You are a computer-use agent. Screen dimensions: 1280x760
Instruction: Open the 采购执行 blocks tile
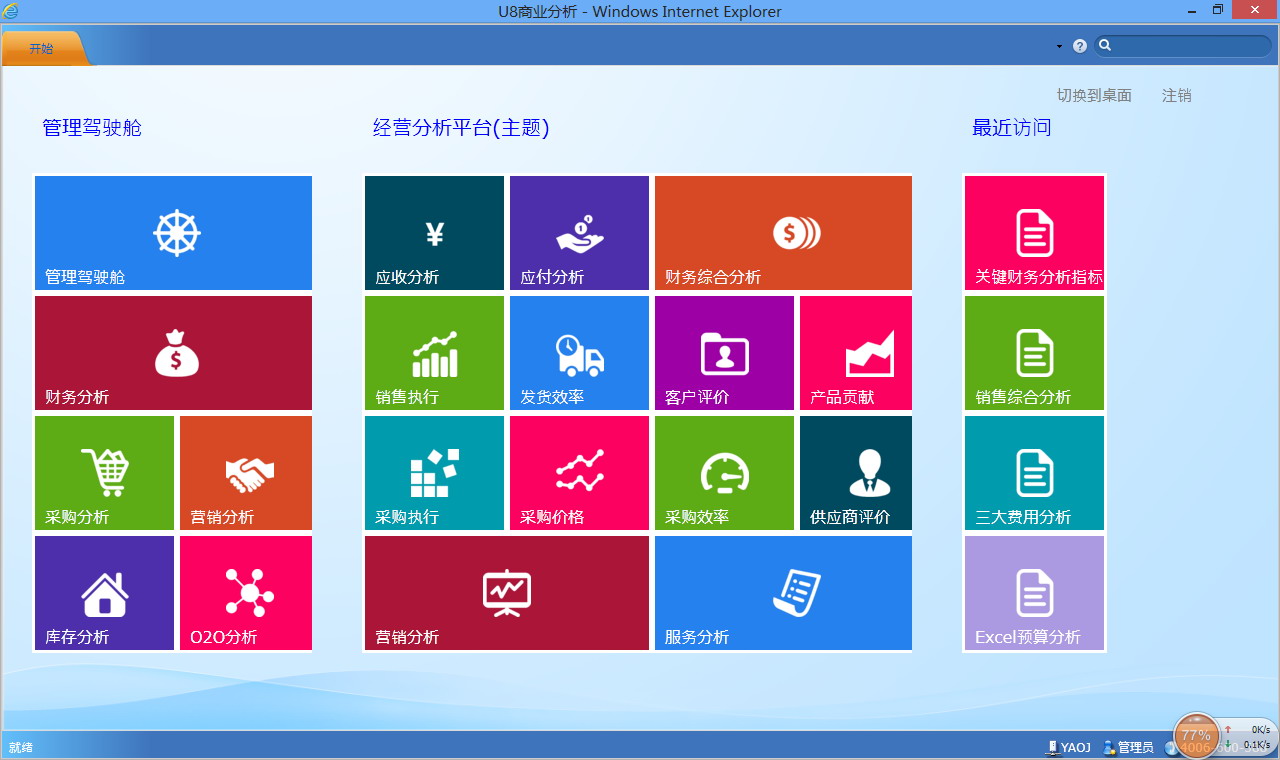click(434, 473)
